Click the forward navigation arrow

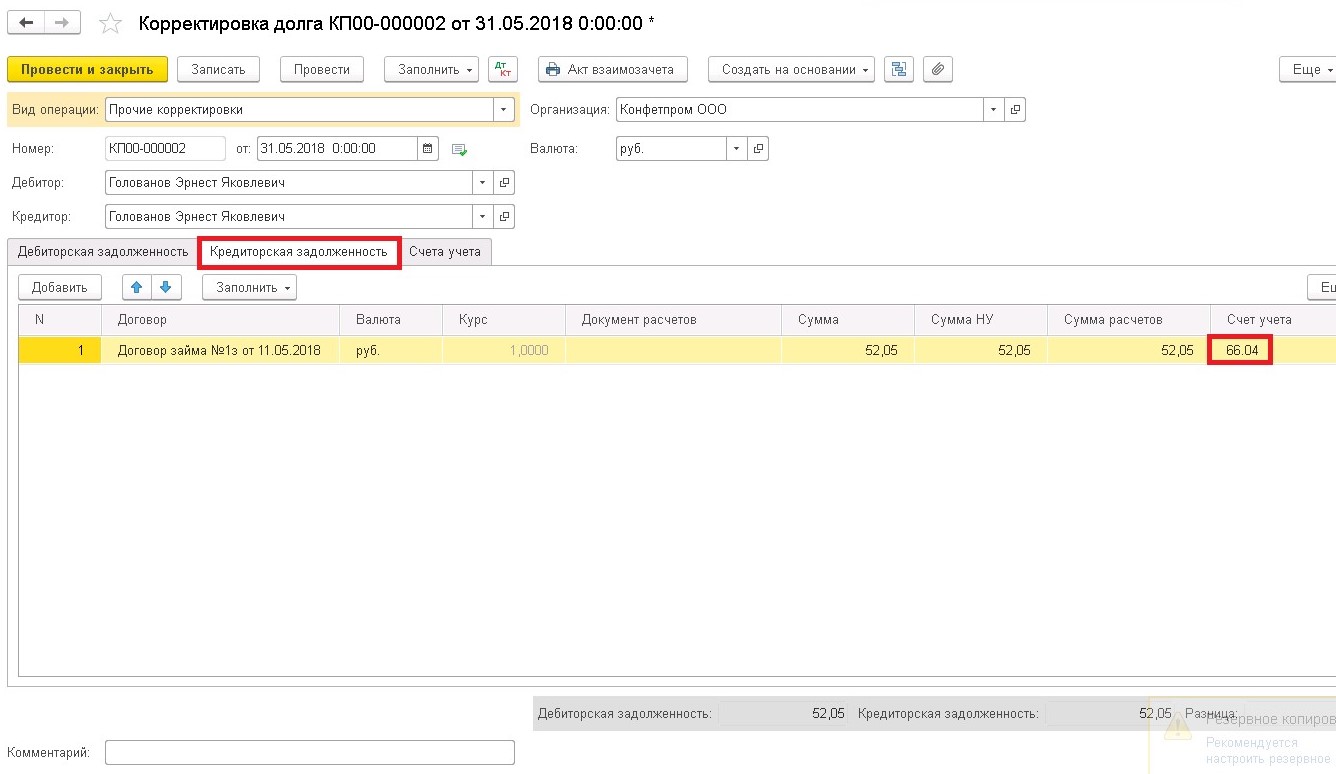coord(63,22)
